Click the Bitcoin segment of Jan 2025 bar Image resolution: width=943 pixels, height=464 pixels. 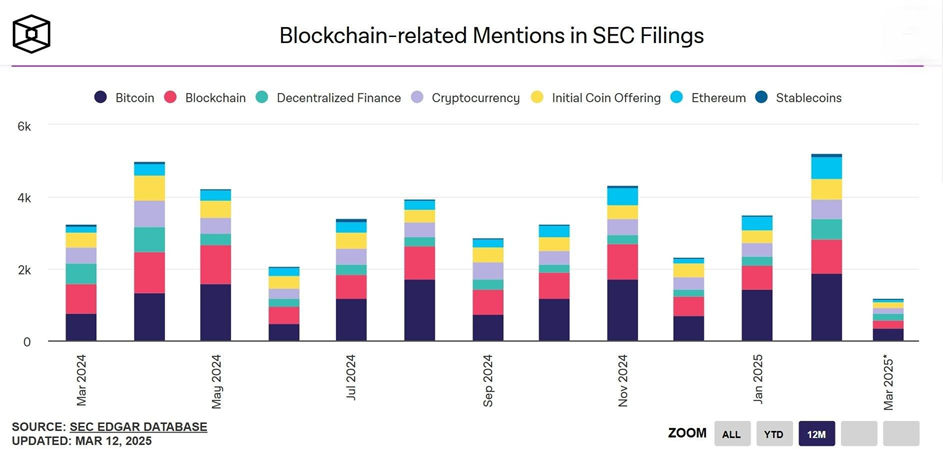pyautogui.click(x=758, y=315)
